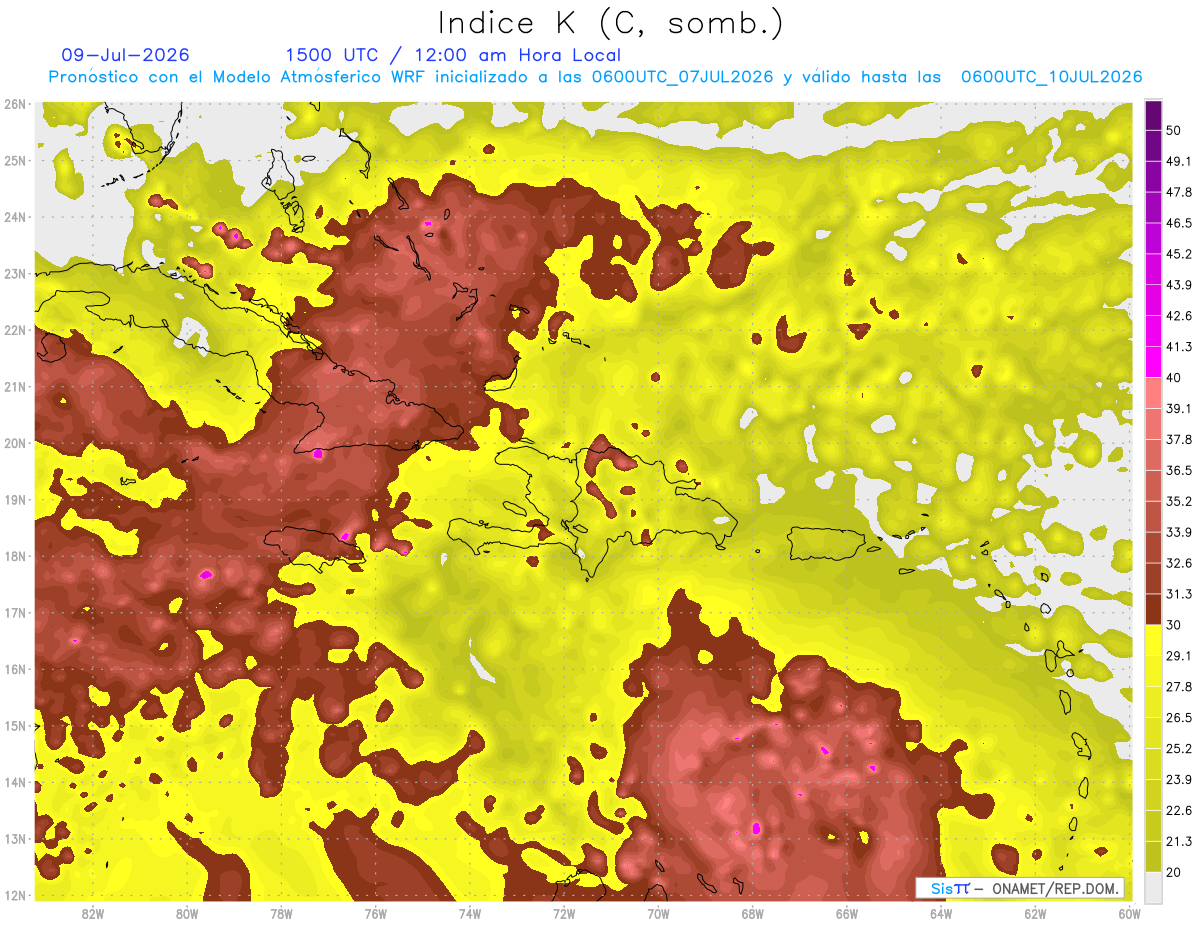The image size is (1200, 927).
Task: Click the 22N latitude label
Action: click(14, 330)
